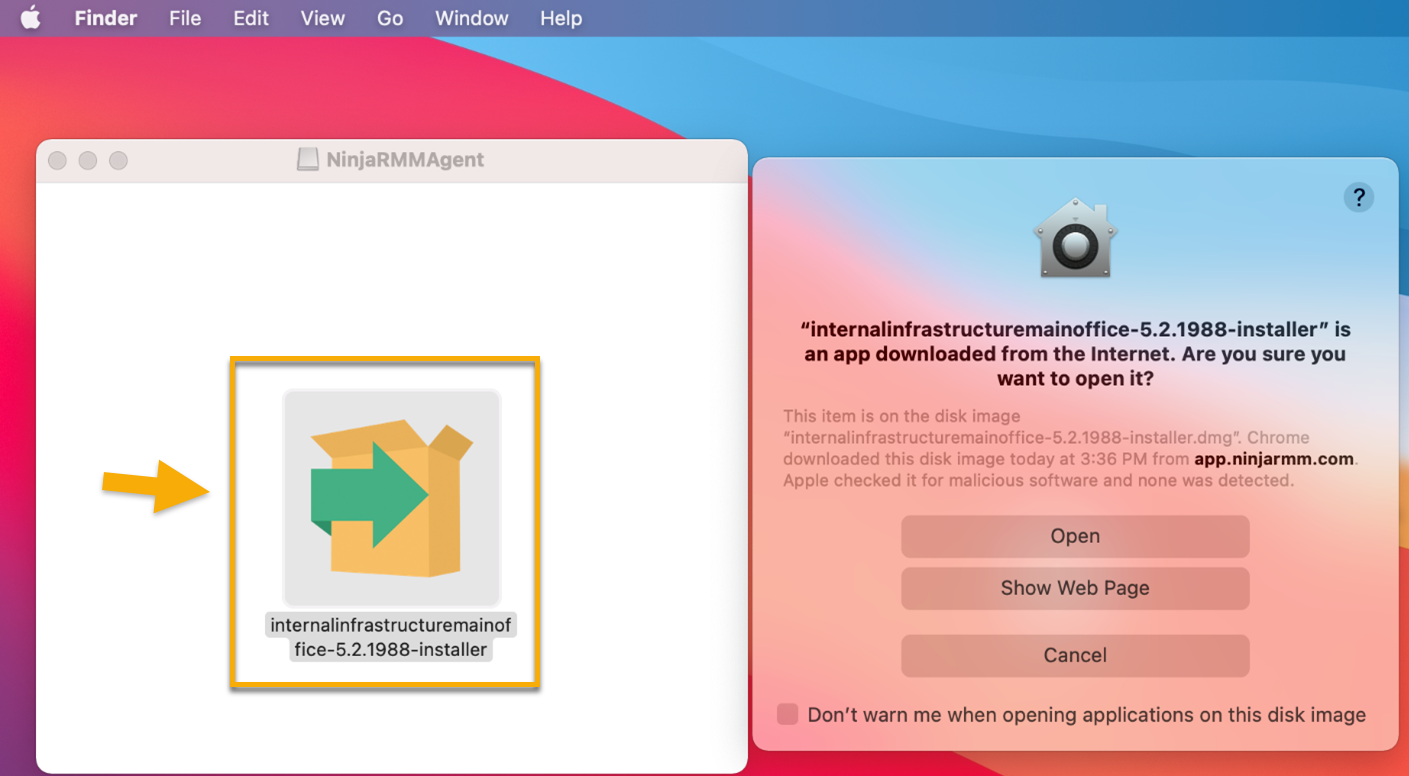Open the View menu
Viewport: 1409px width, 776px height.
coord(322,17)
